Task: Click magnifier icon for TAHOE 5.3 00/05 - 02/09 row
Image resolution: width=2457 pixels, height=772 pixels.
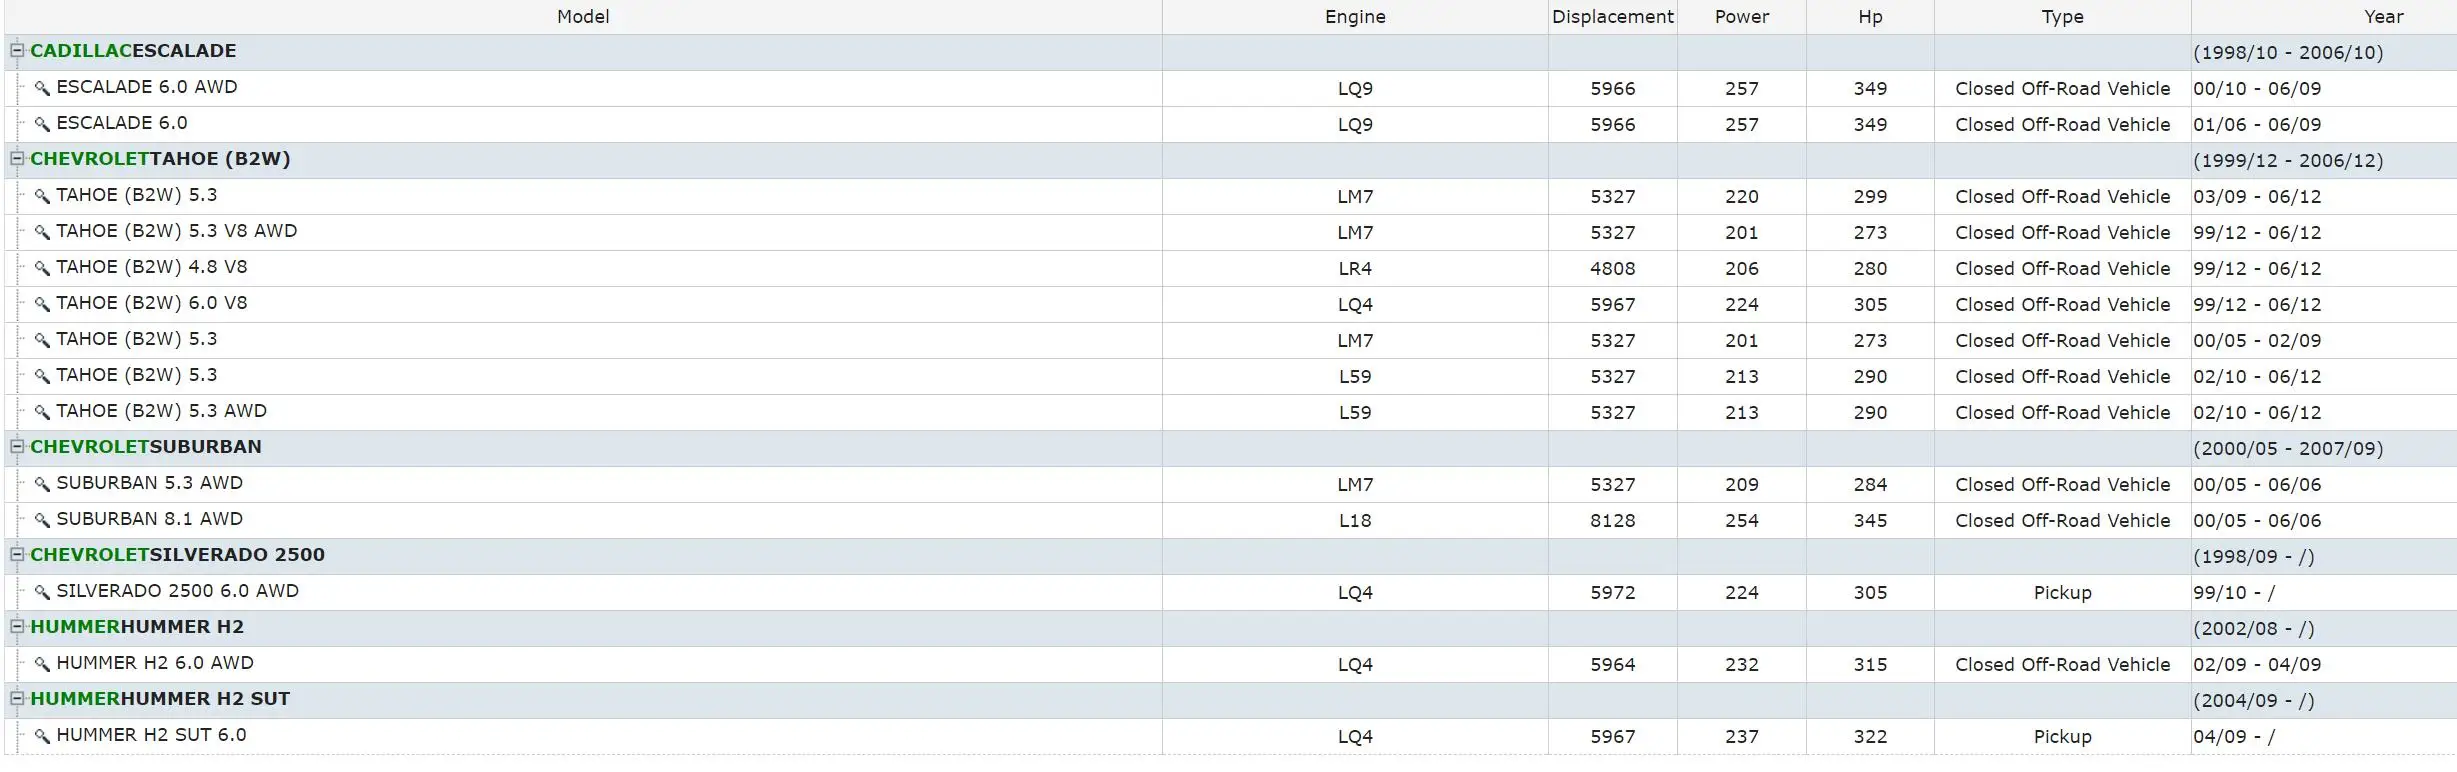Action: 42,340
